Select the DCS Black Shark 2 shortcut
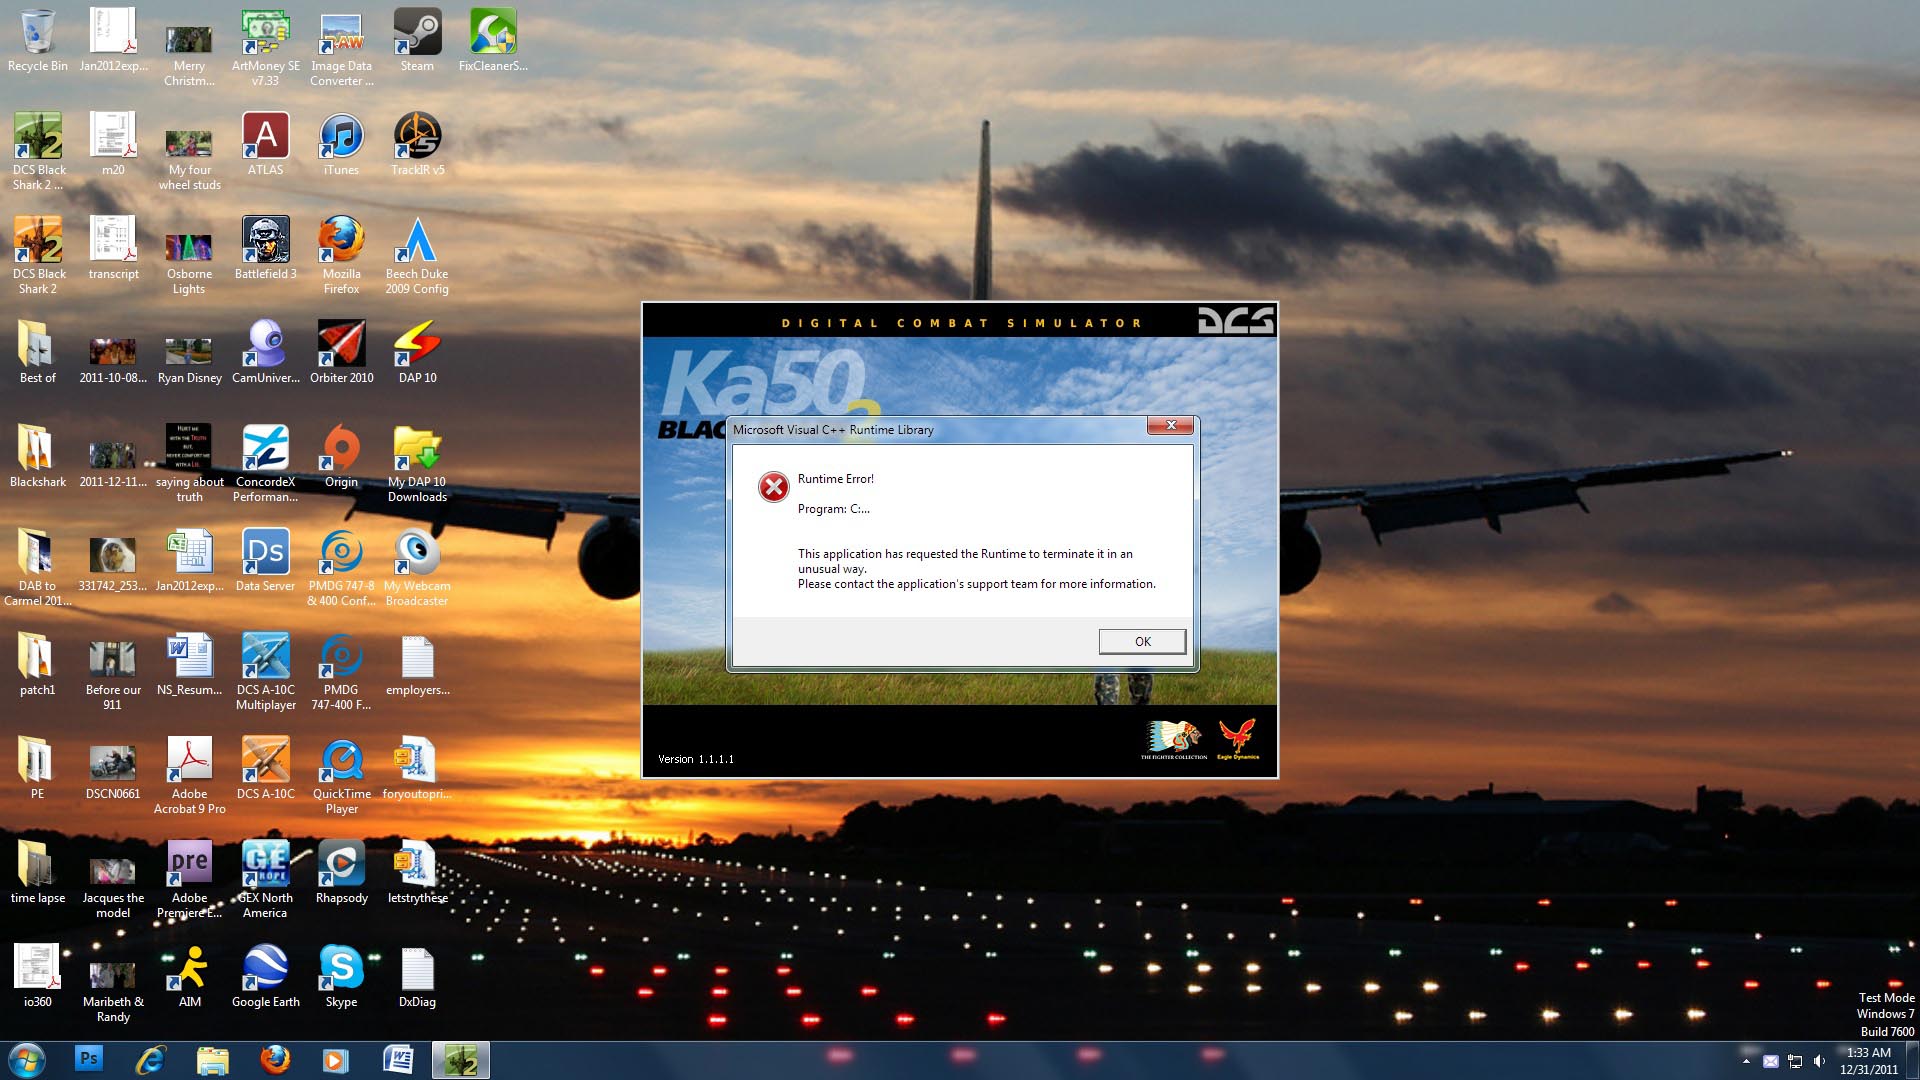Image resolution: width=1920 pixels, height=1080 pixels. (38, 255)
